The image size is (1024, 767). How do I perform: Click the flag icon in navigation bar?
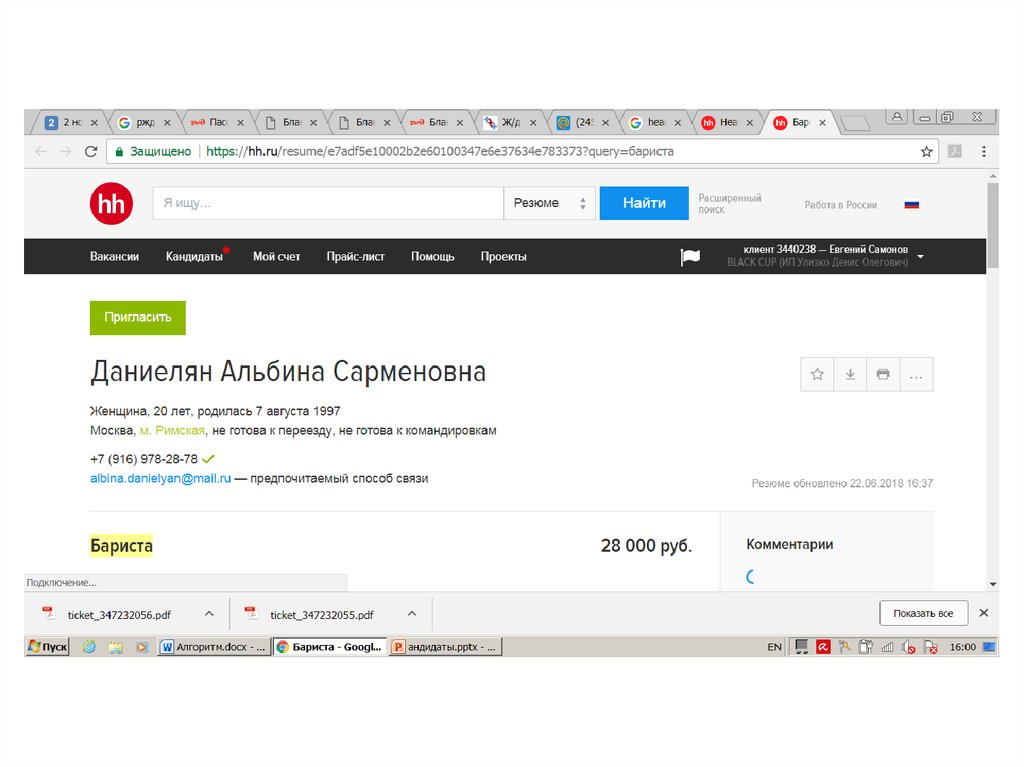pyautogui.click(x=690, y=257)
